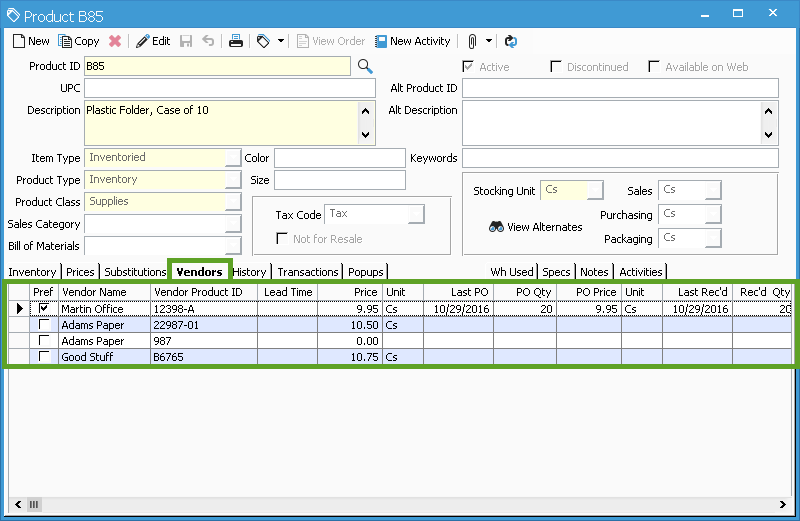
Task: Click the Copy product toolbar icon
Action: tap(65, 41)
